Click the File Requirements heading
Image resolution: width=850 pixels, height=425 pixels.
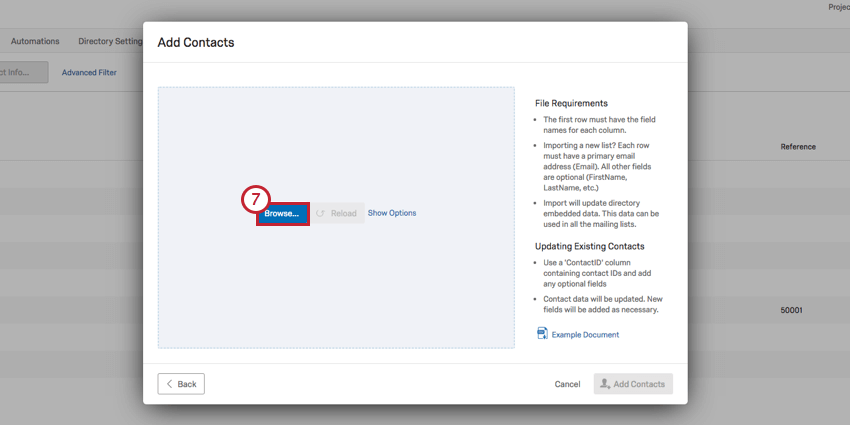coord(571,103)
